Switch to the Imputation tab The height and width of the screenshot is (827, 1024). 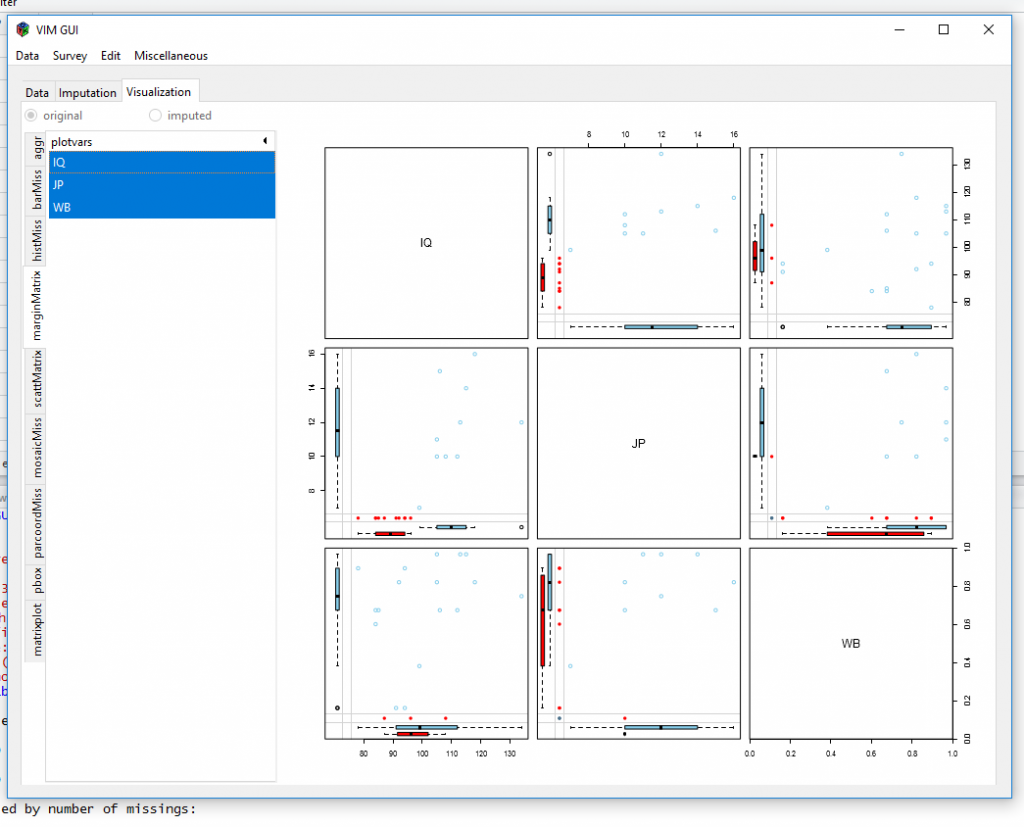point(87,91)
